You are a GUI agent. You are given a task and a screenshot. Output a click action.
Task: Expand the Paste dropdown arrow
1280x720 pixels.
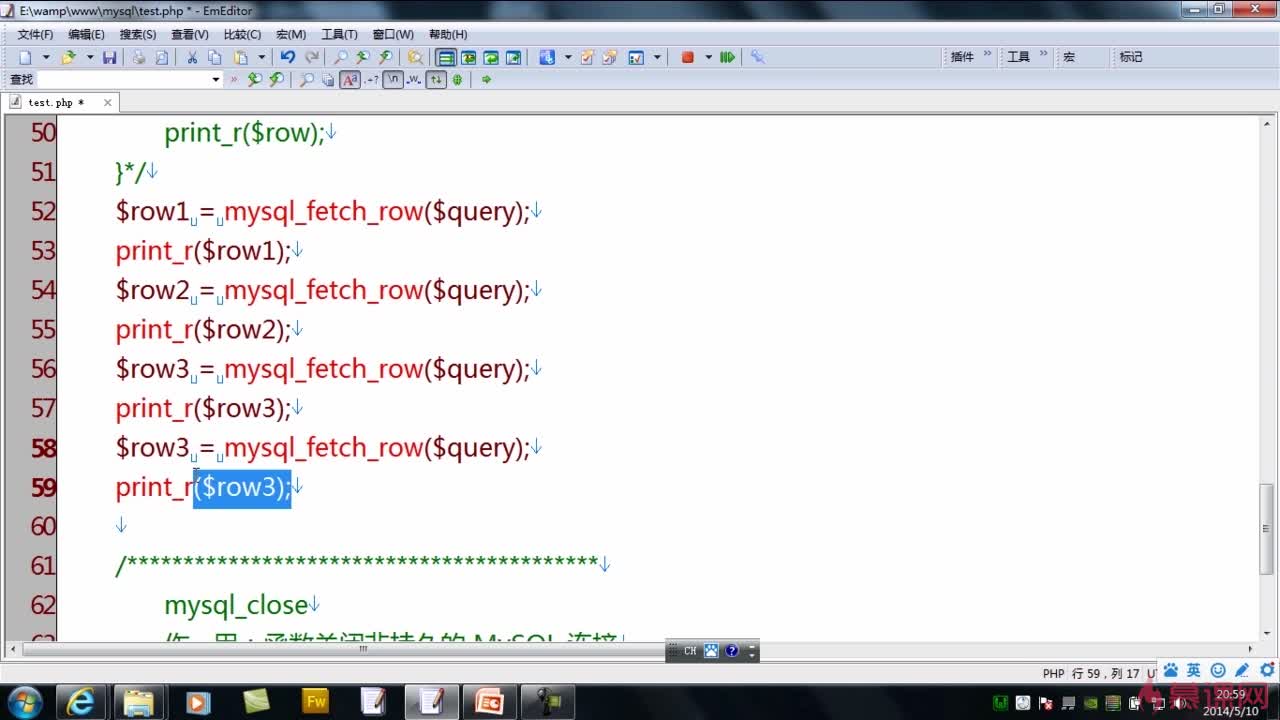tap(262, 57)
